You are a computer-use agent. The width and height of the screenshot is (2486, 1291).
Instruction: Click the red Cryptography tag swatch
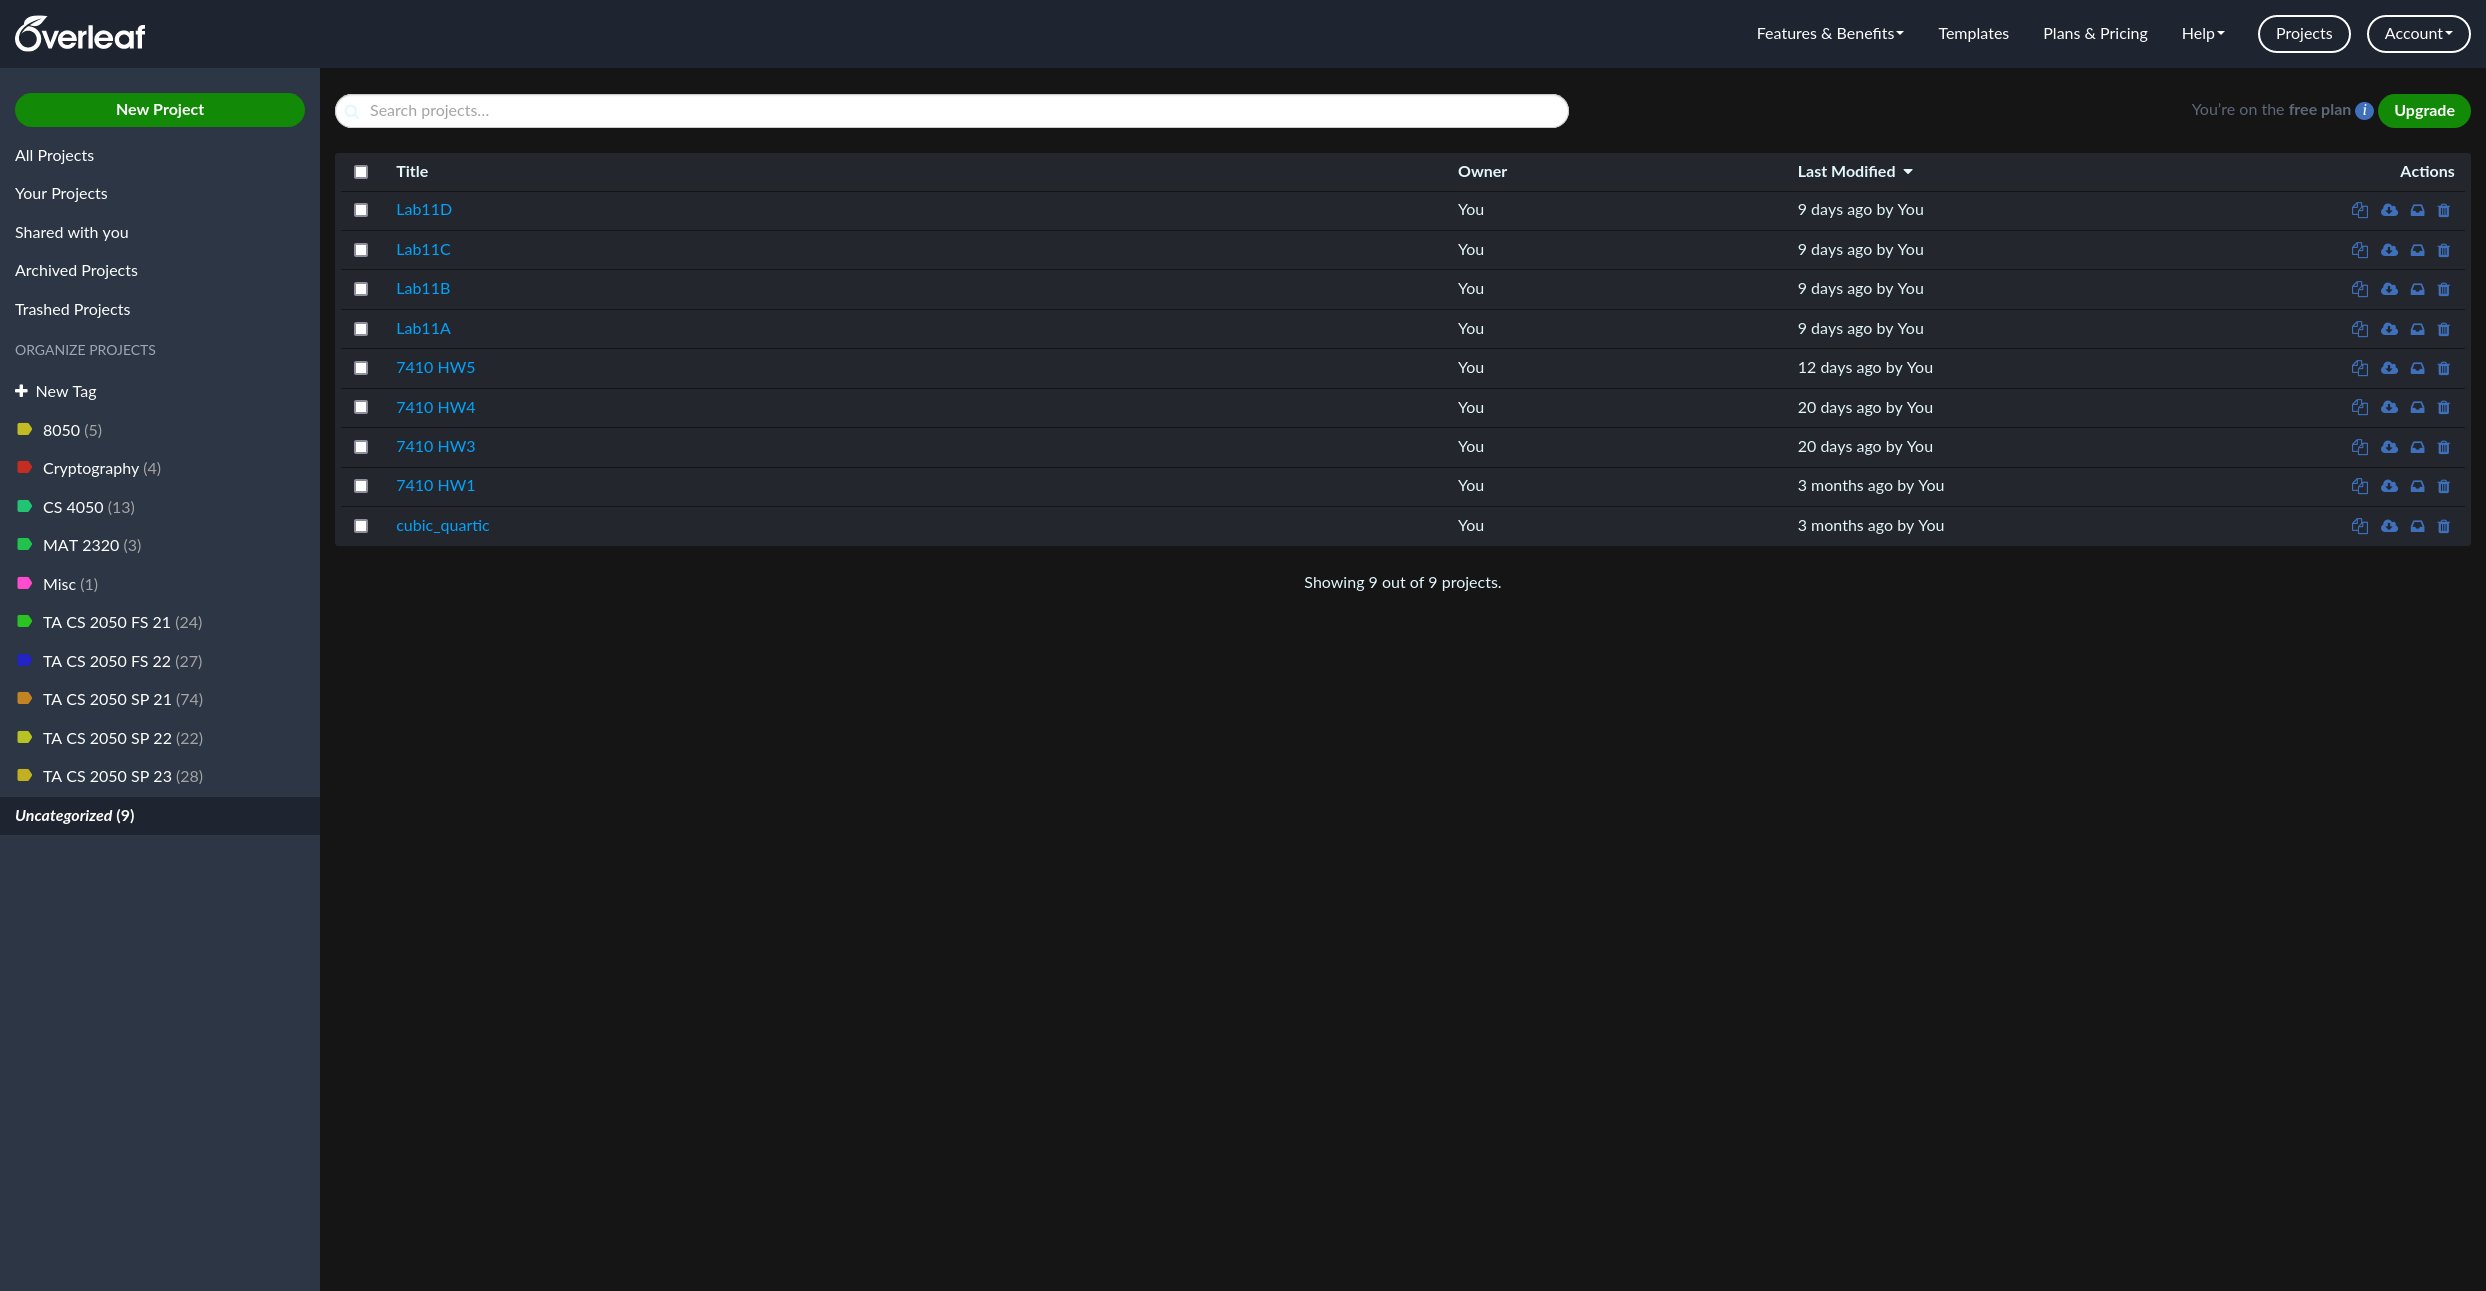pos(24,468)
